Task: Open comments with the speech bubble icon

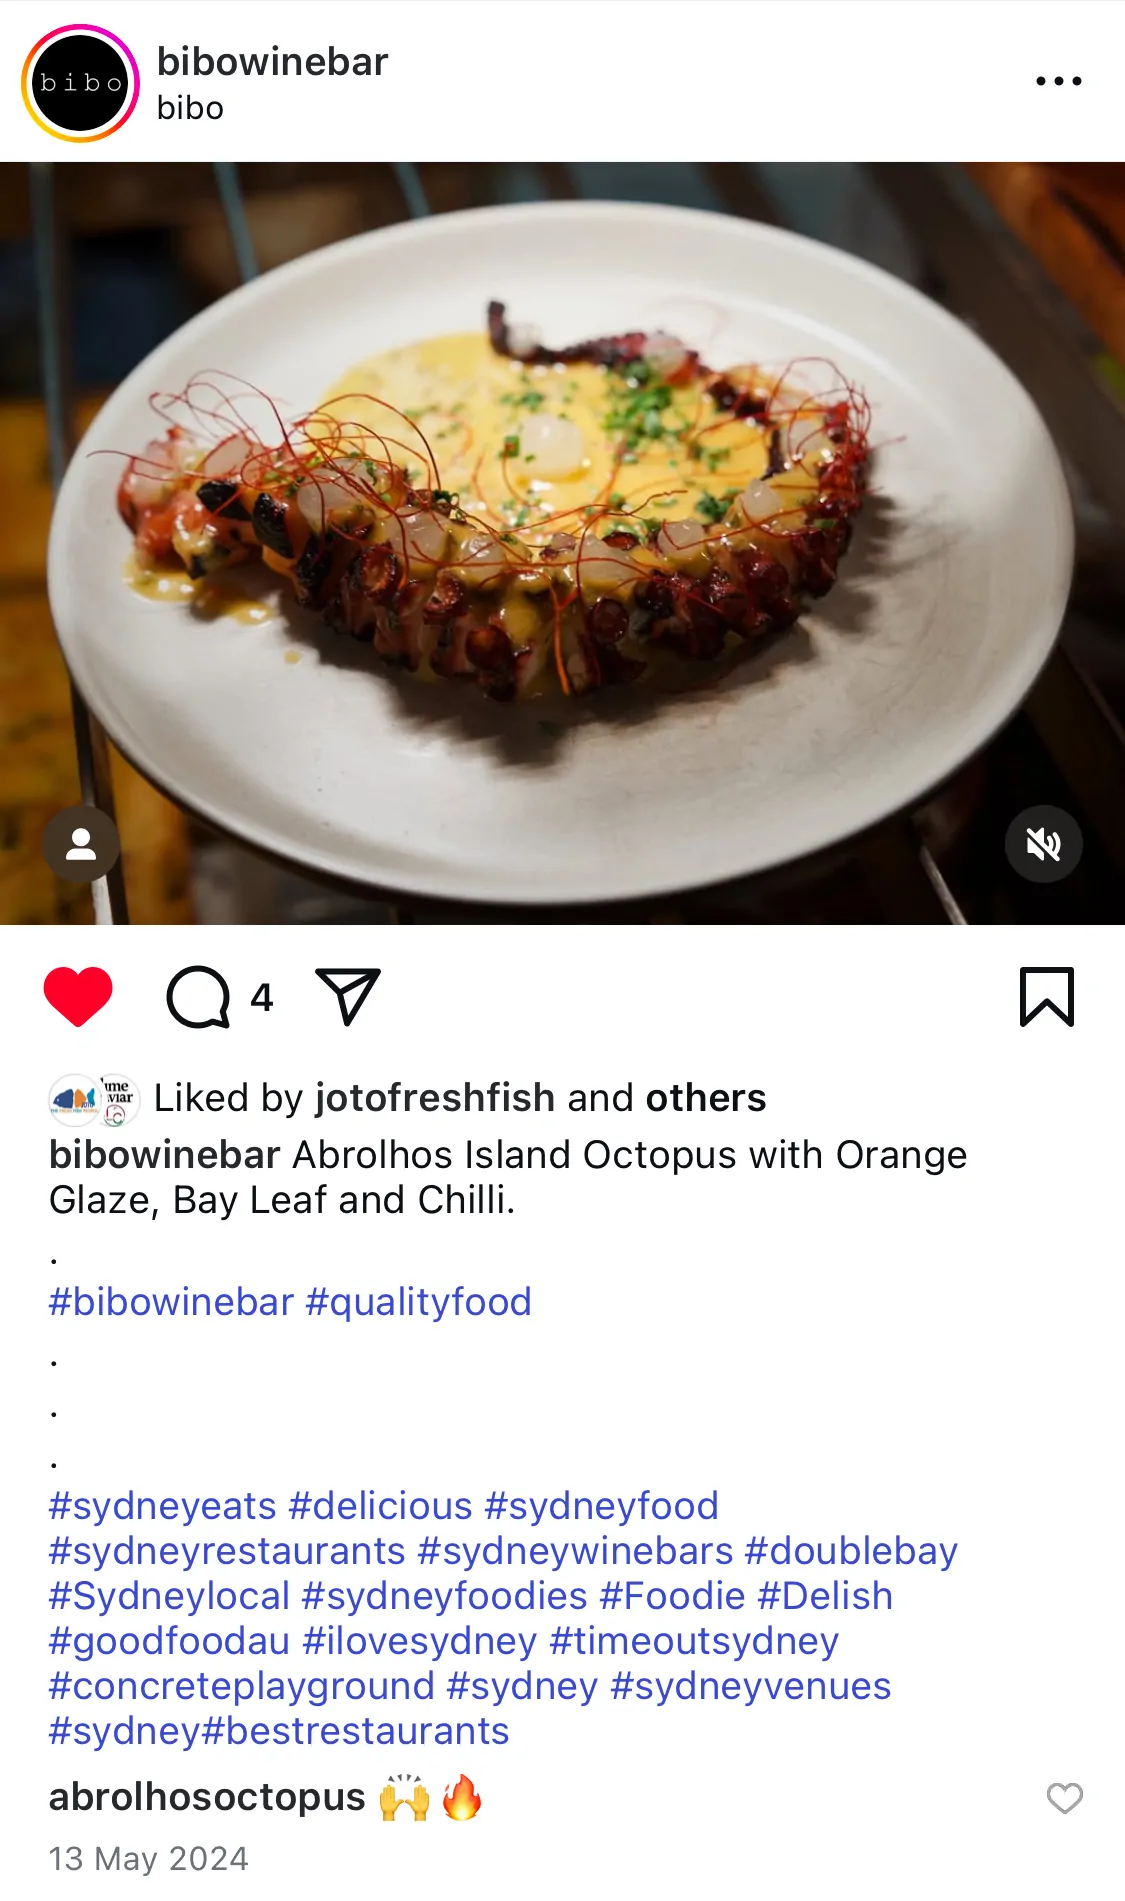Action: 198,996
